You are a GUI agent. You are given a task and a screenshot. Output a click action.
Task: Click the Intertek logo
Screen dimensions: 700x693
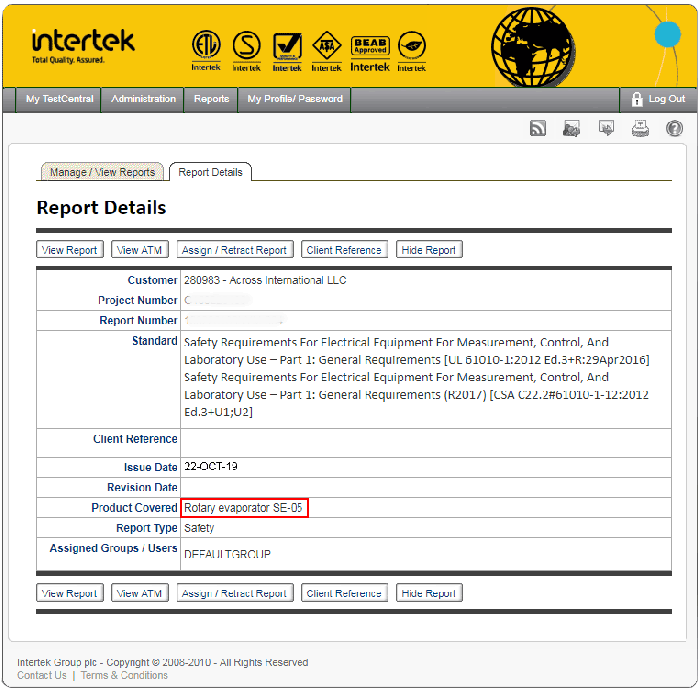pyautogui.click(x=82, y=45)
